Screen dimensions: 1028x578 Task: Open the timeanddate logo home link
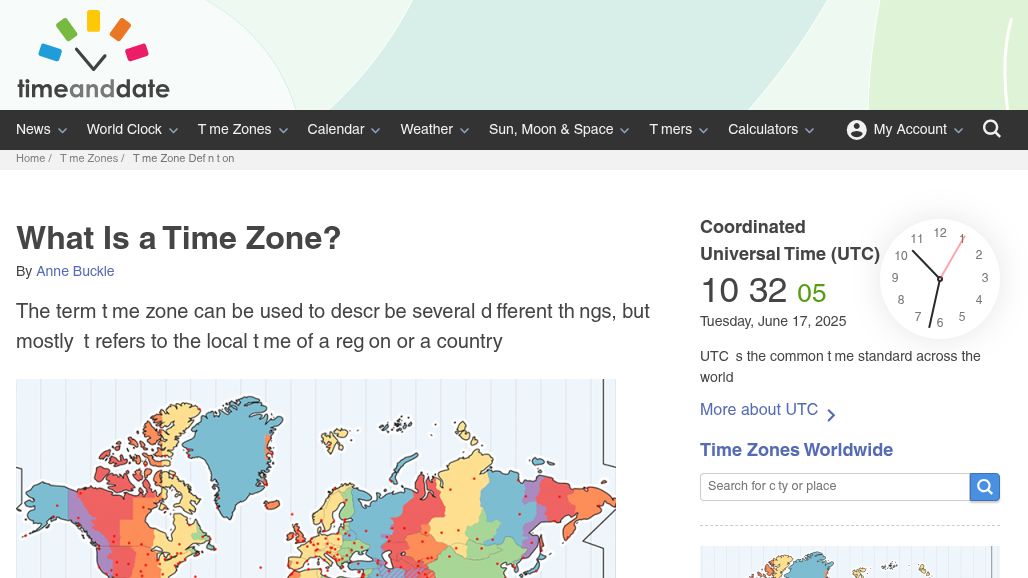pyautogui.click(x=93, y=55)
